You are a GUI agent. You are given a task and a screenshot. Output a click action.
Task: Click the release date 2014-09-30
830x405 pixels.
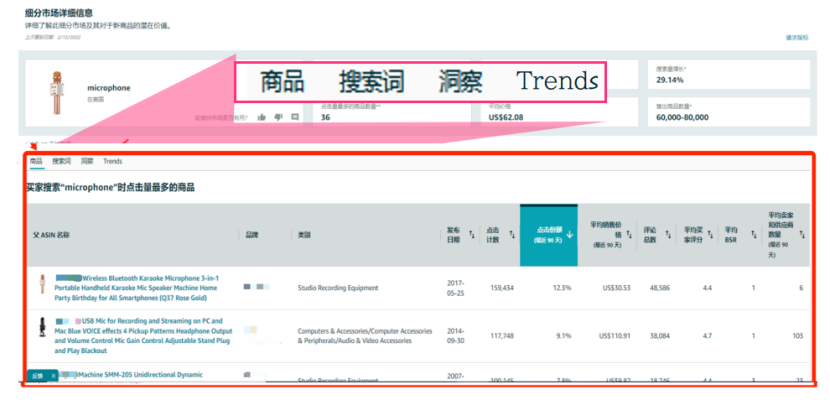(456, 336)
